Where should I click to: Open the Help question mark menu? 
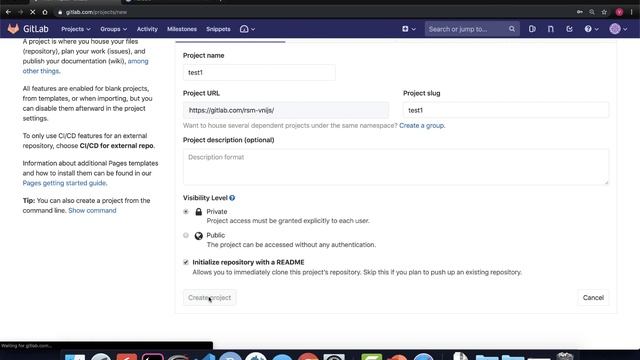tap(591, 29)
